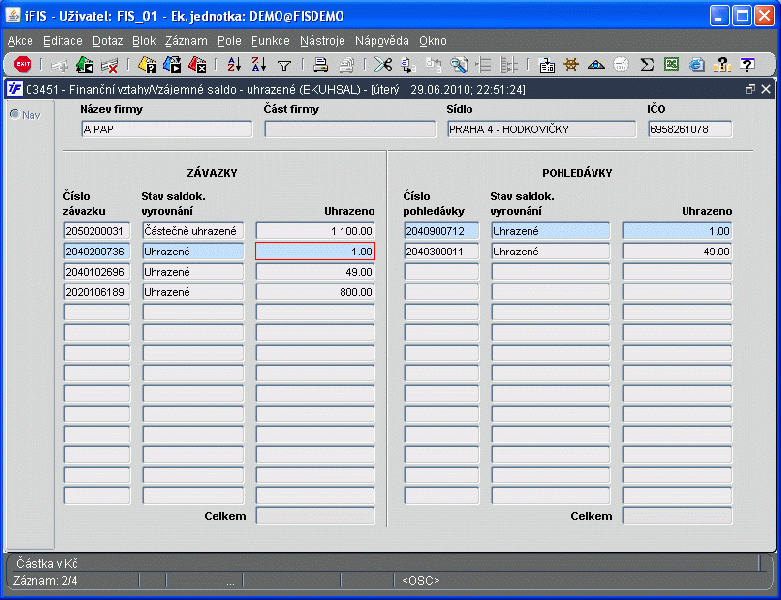This screenshot has width=781, height=600.
Task: Click the scissors cut icon
Action: coord(383,65)
